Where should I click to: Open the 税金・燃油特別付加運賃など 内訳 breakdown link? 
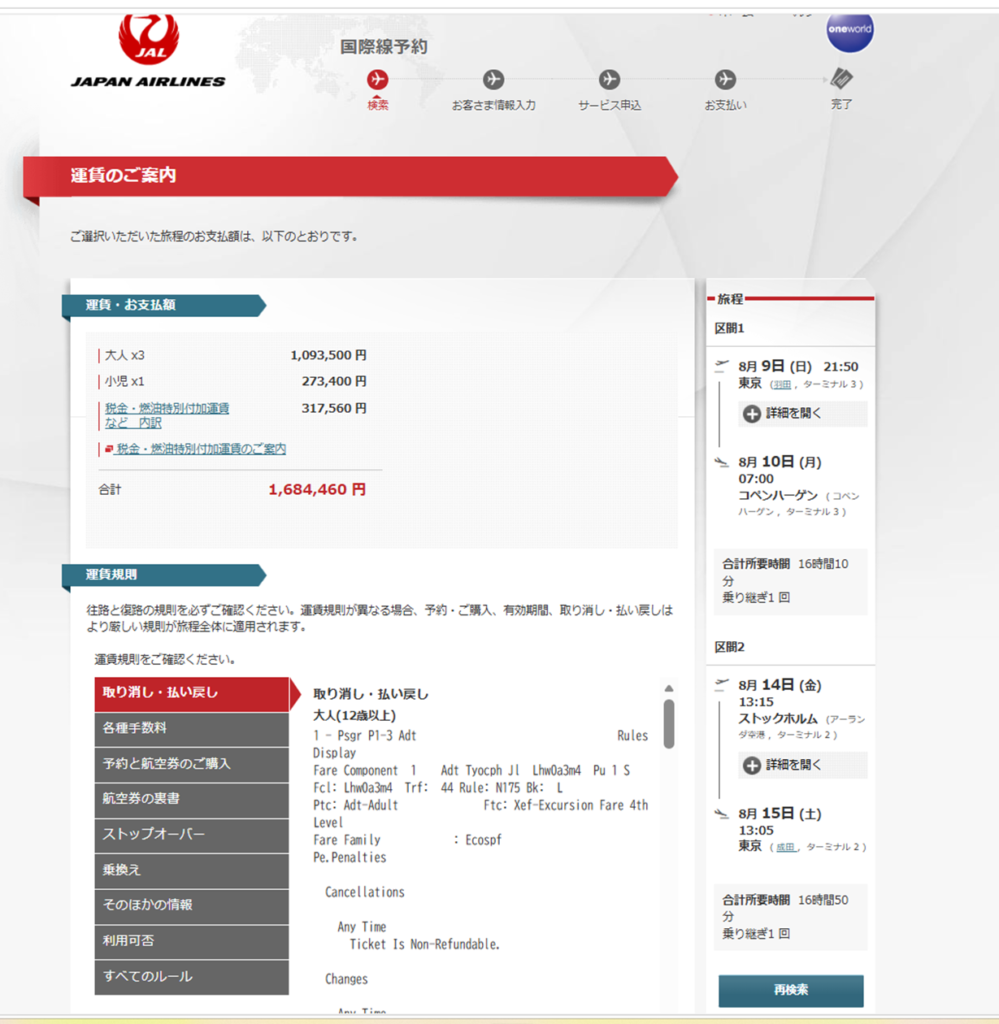click(167, 415)
